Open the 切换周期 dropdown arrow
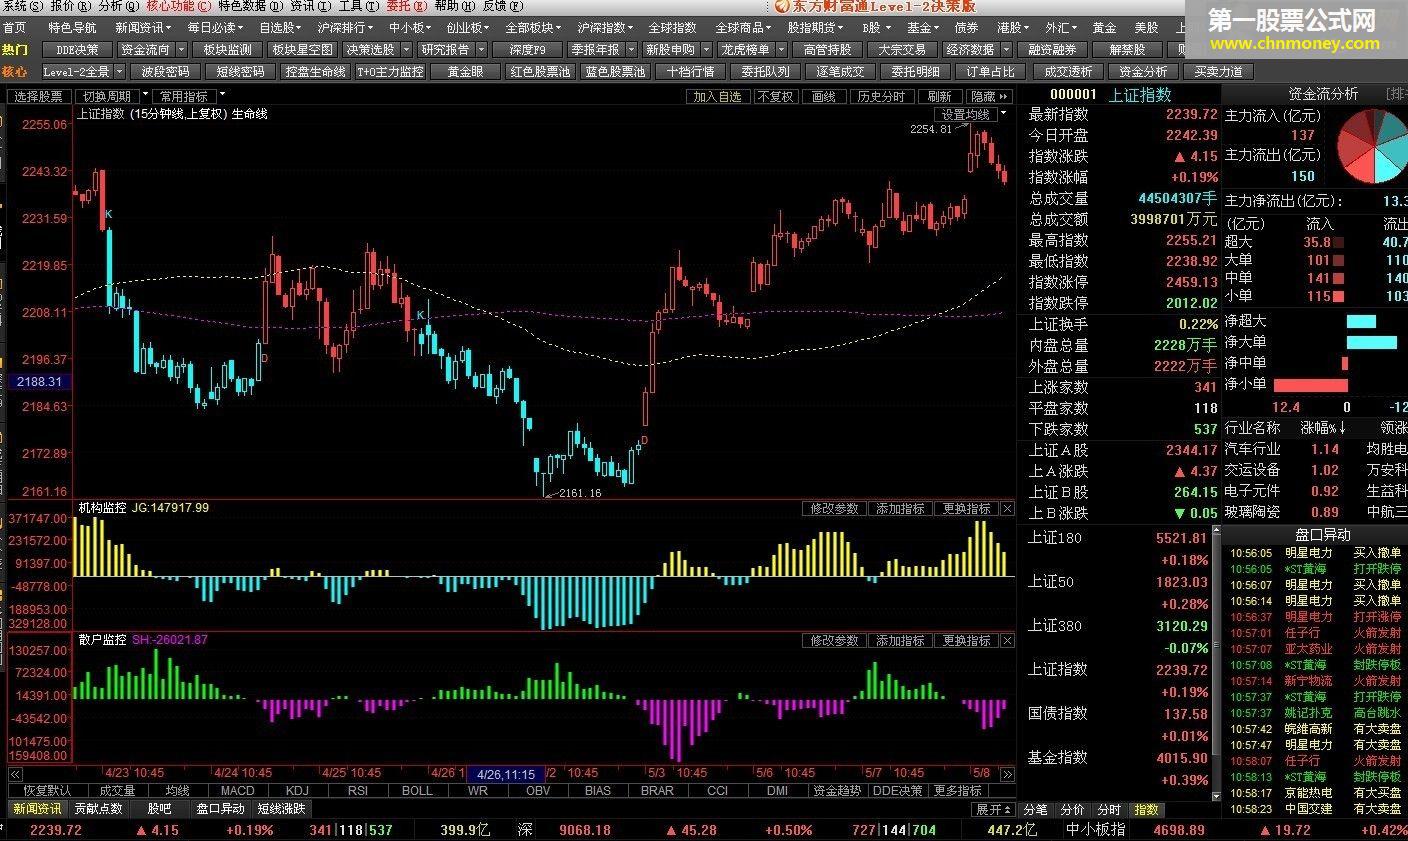 click(x=145, y=96)
